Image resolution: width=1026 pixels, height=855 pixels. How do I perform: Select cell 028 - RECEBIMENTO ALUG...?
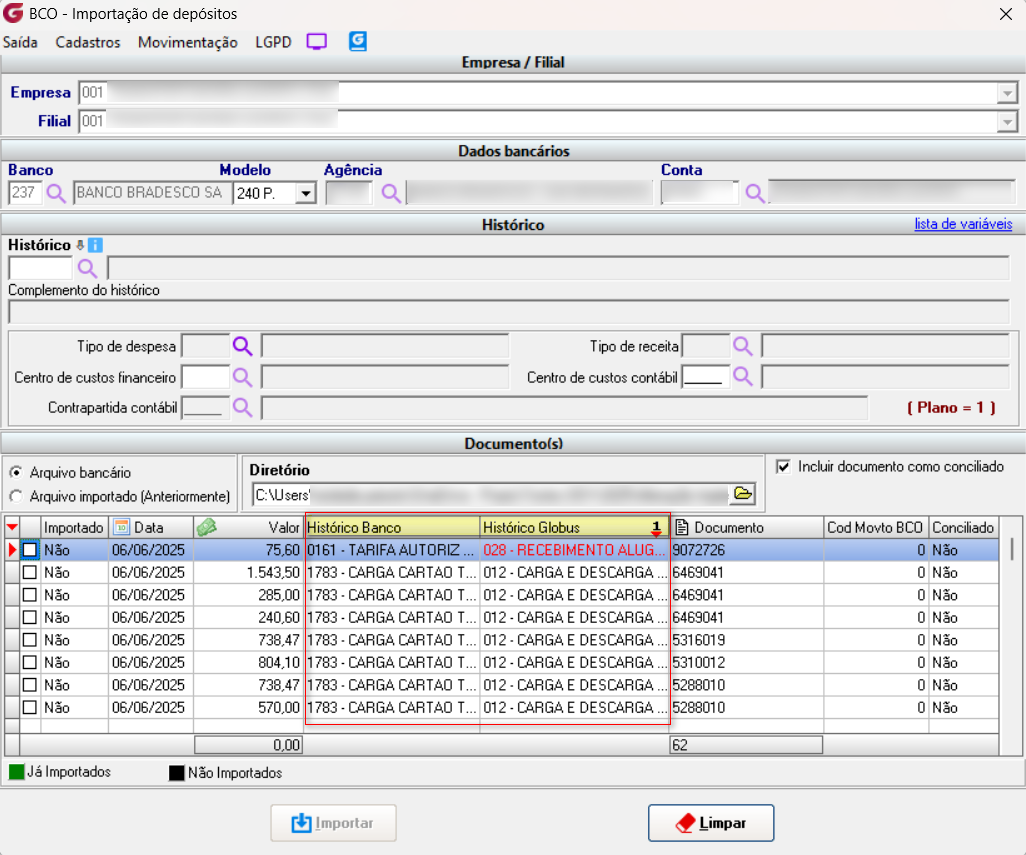[575, 550]
